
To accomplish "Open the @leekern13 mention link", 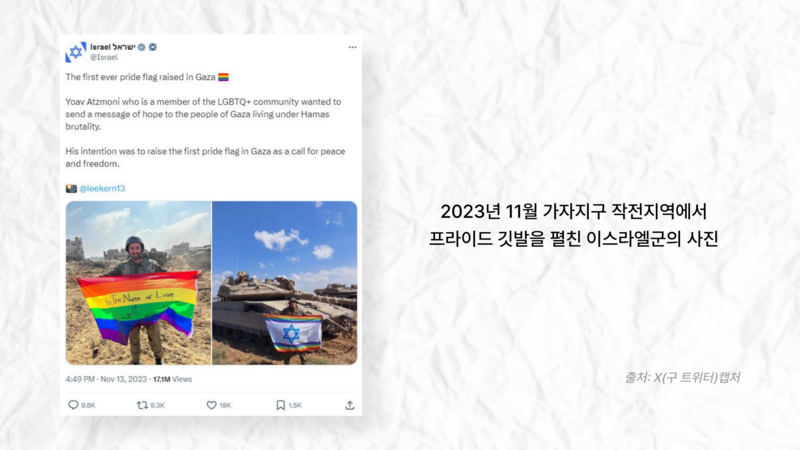I will 102,188.
